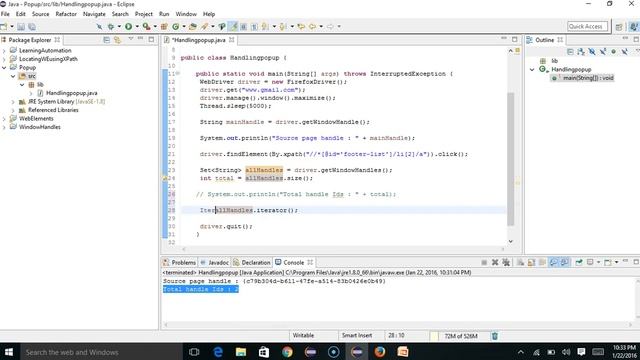Switch to the Problems tab
The image size is (640, 360).
point(180,262)
